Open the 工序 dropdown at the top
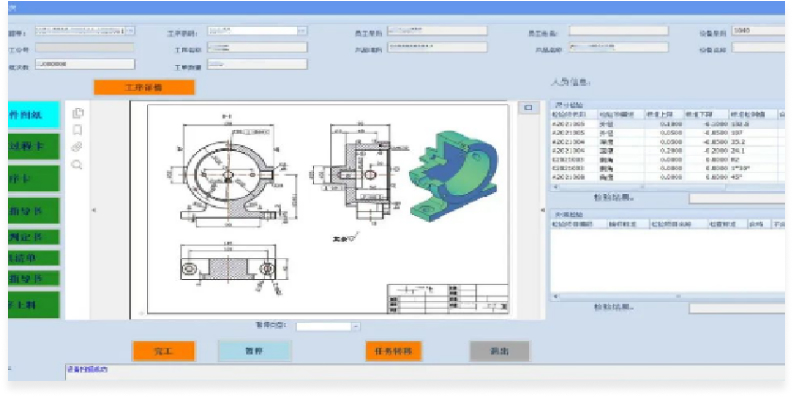The height and width of the screenshot is (397, 793). pyautogui.click(x=302, y=31)
